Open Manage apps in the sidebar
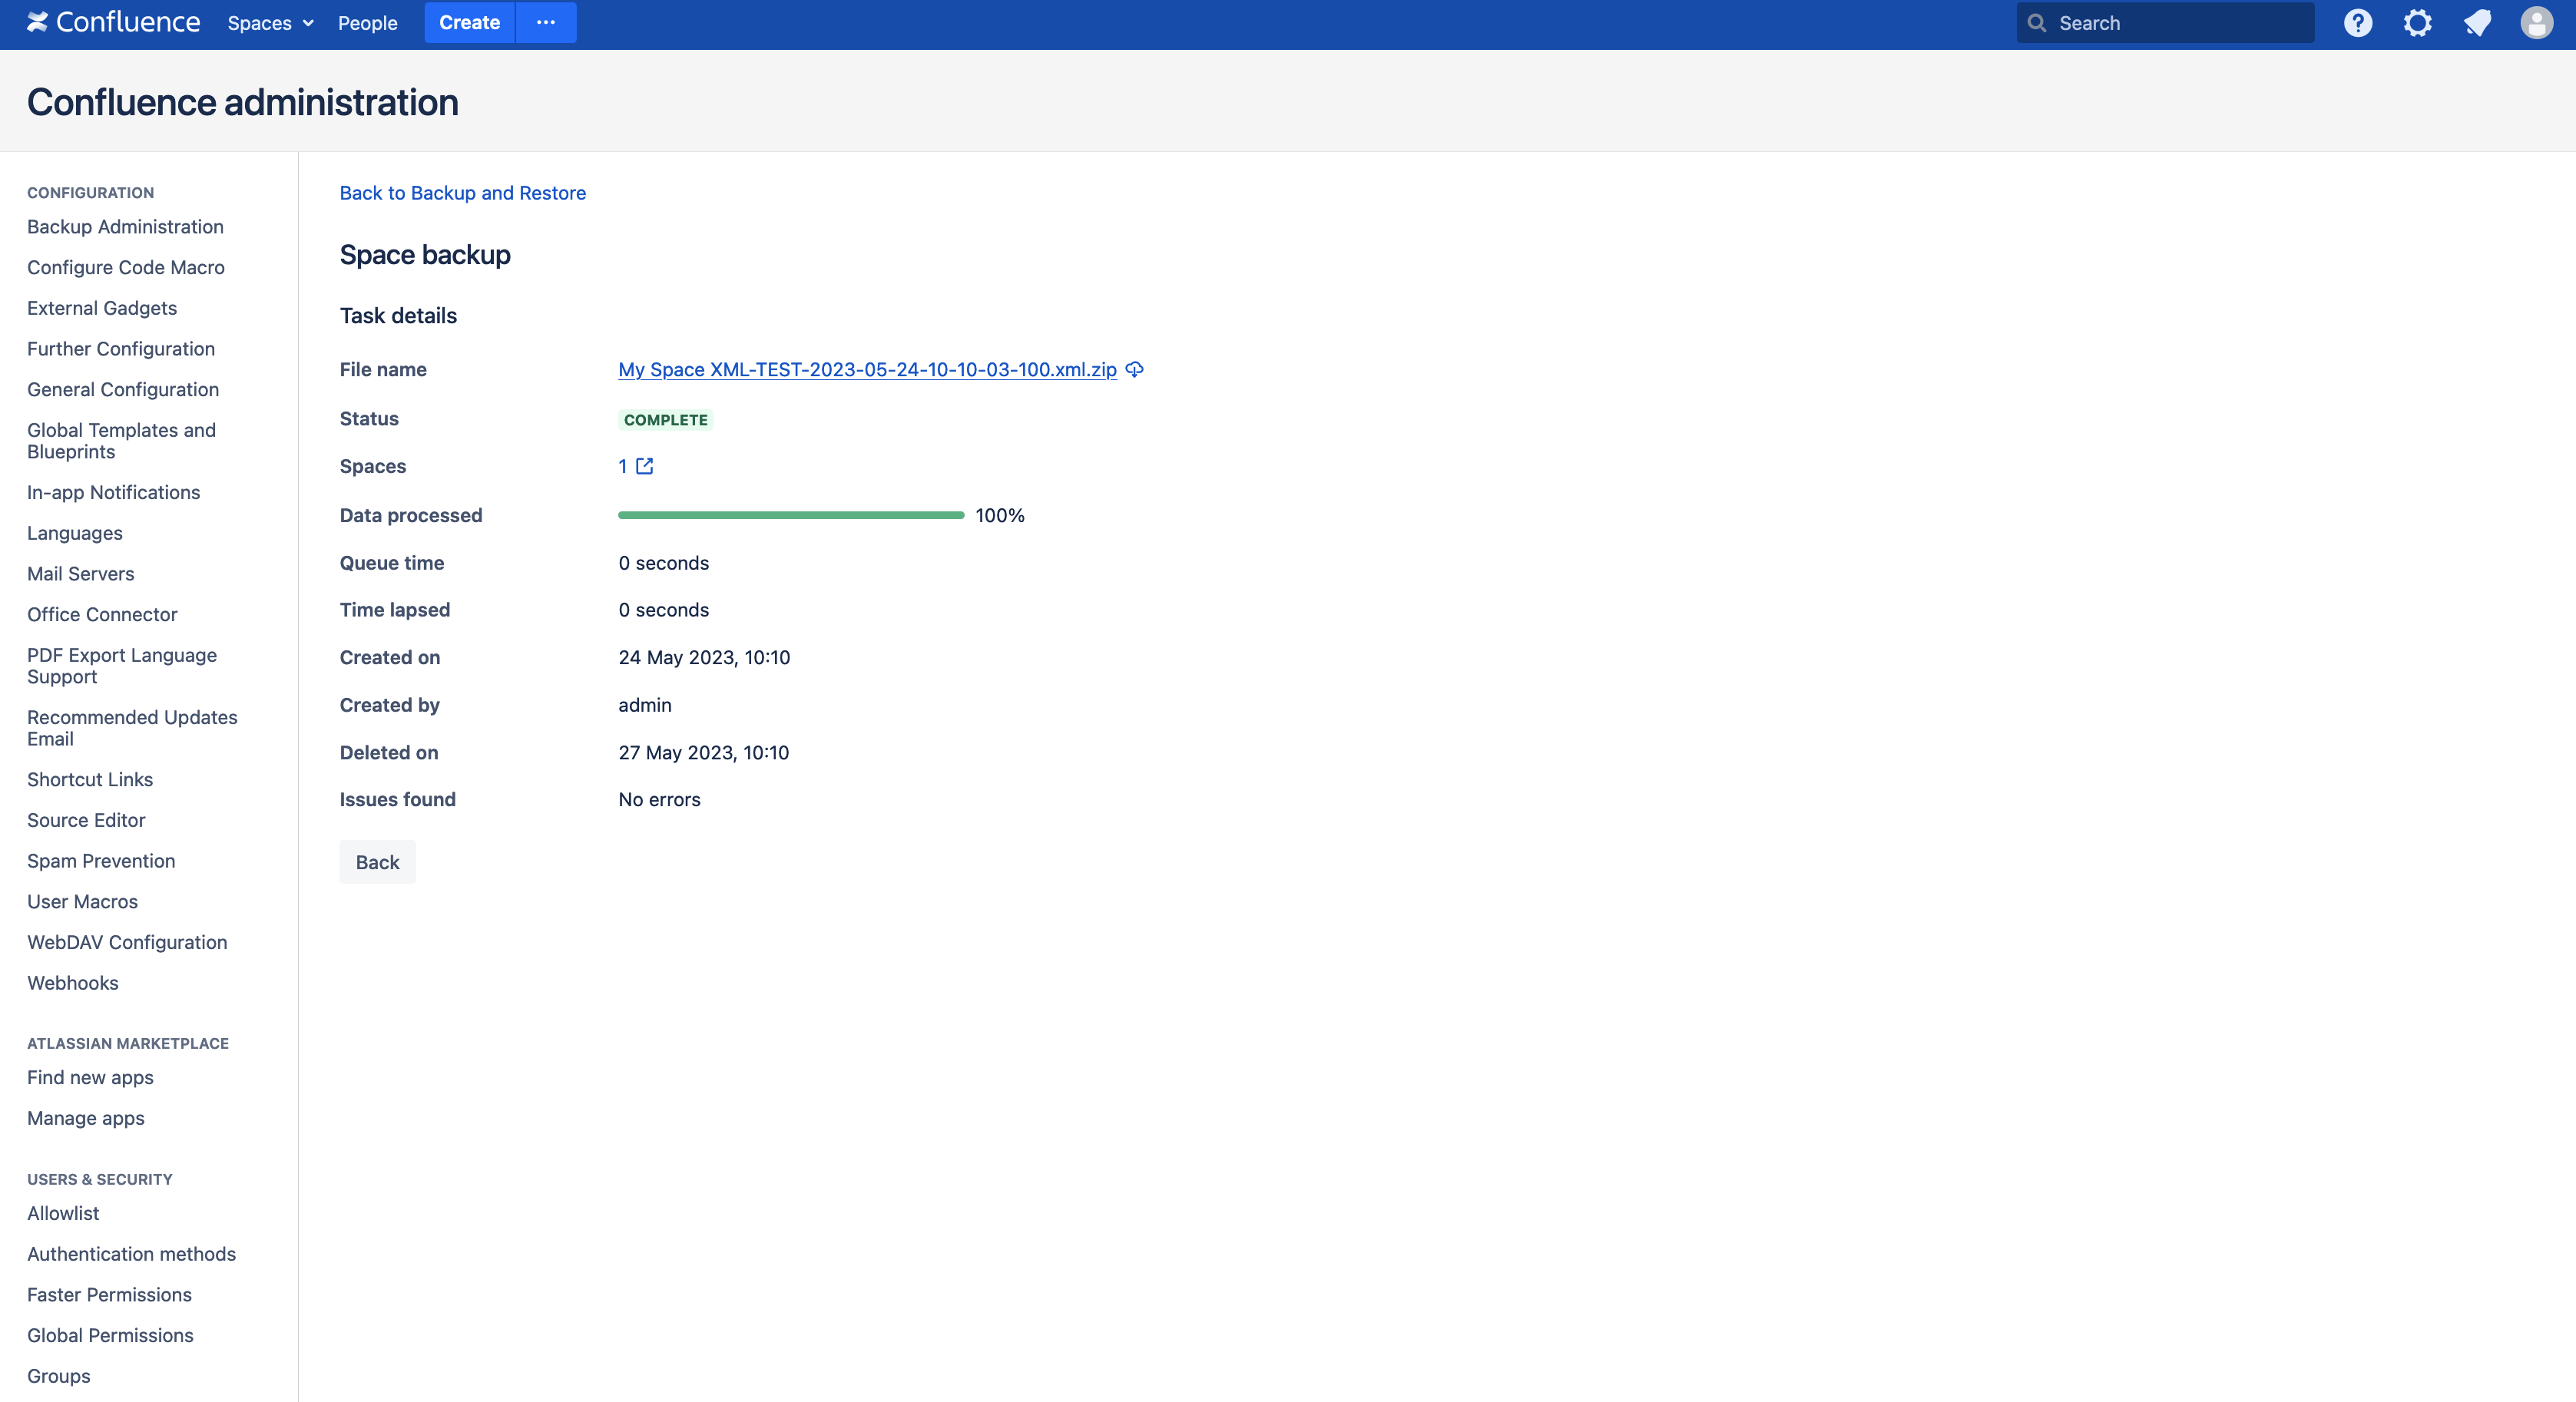Viewport: 2576px width, 1402px height. (85, 1118)
